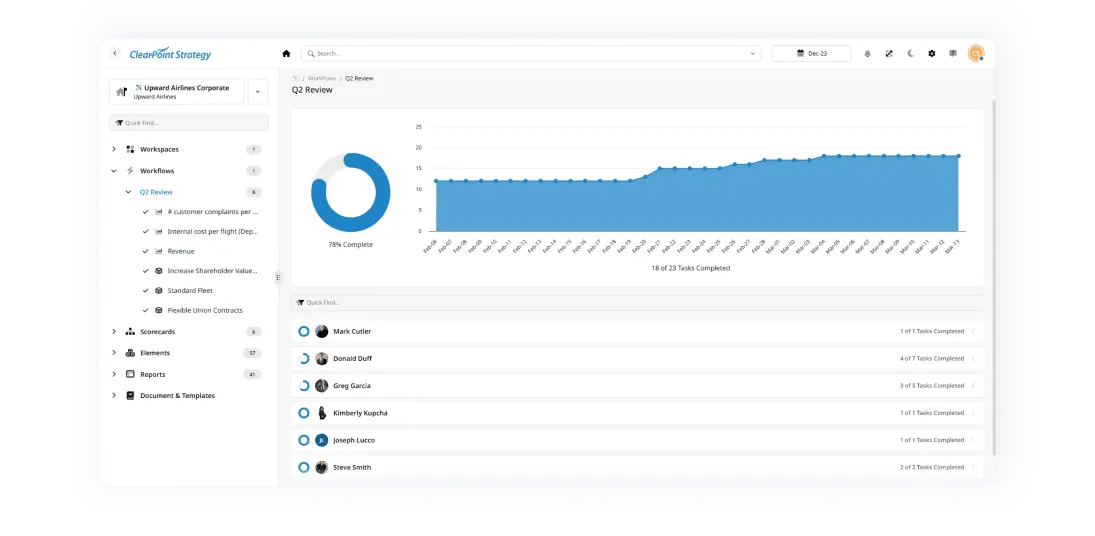Open the help chat icon
The height and width of the screenshot is (536, 1095).
tap(953, 54)
